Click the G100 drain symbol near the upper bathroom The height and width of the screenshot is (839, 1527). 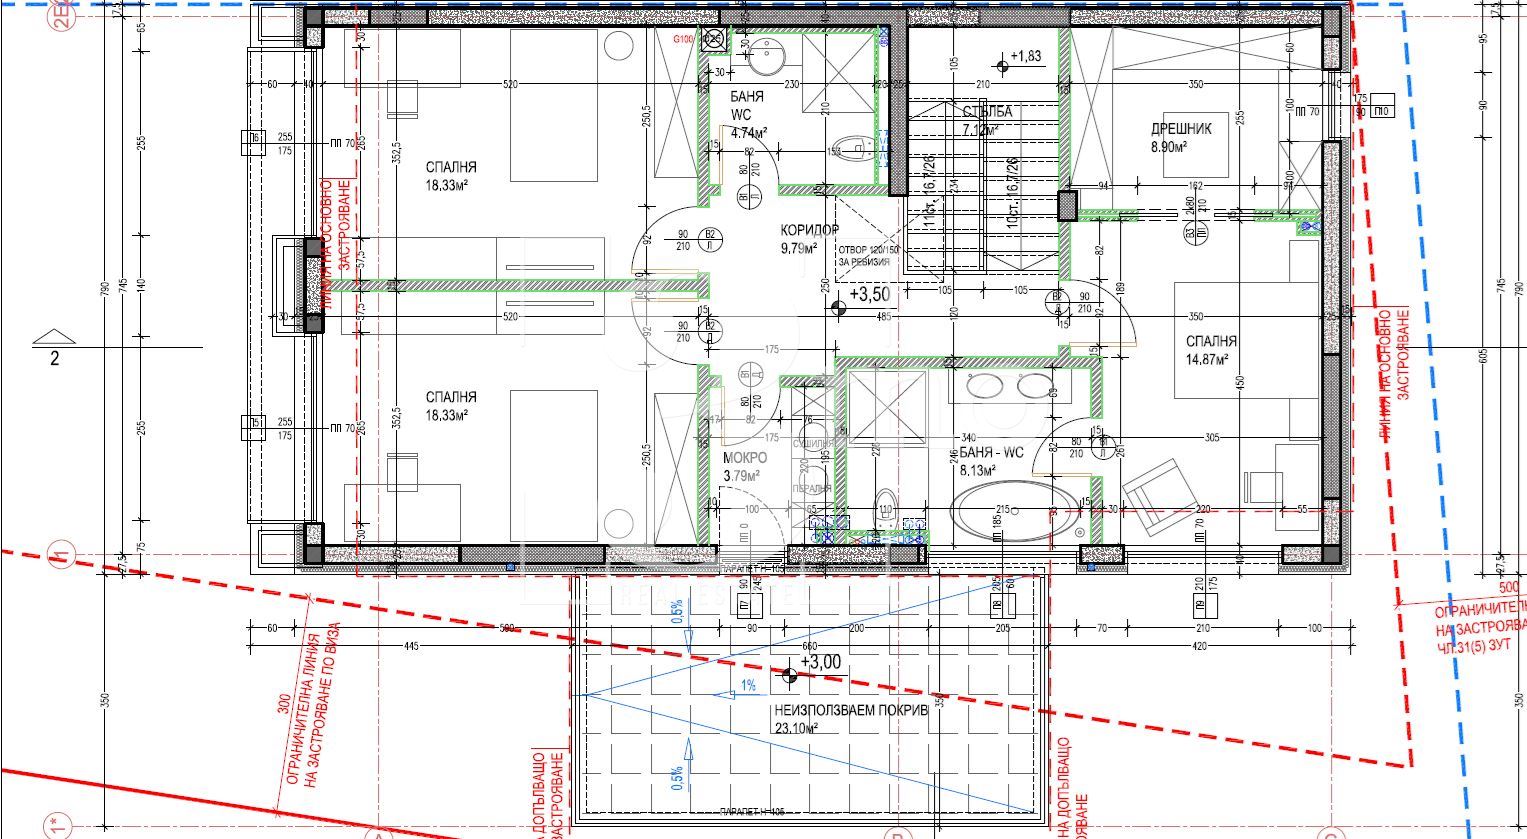[x=713, y=40]
